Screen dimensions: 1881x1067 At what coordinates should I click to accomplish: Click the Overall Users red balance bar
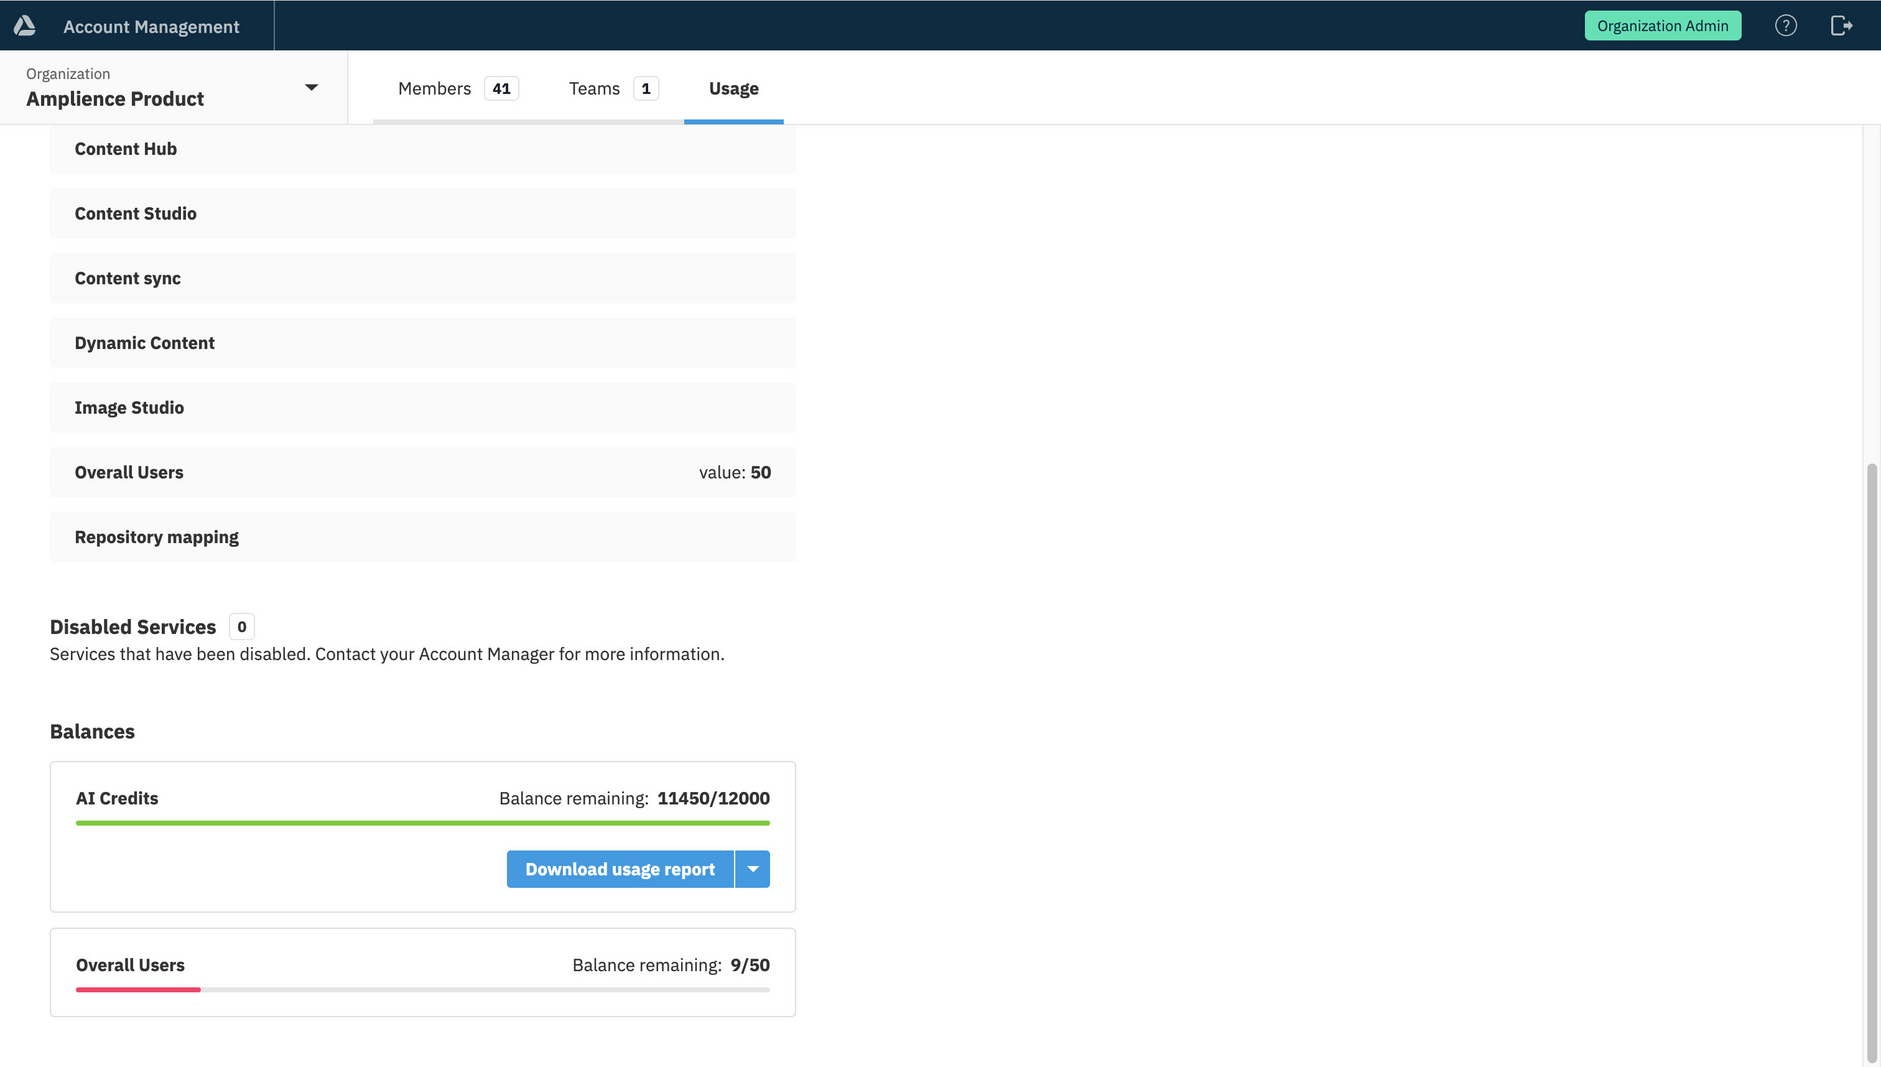[138, 990]
